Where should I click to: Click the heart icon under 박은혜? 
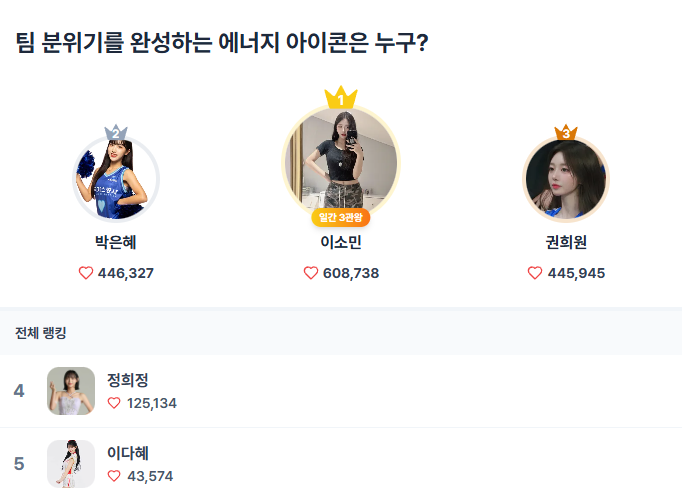click(x=85, y=273)
